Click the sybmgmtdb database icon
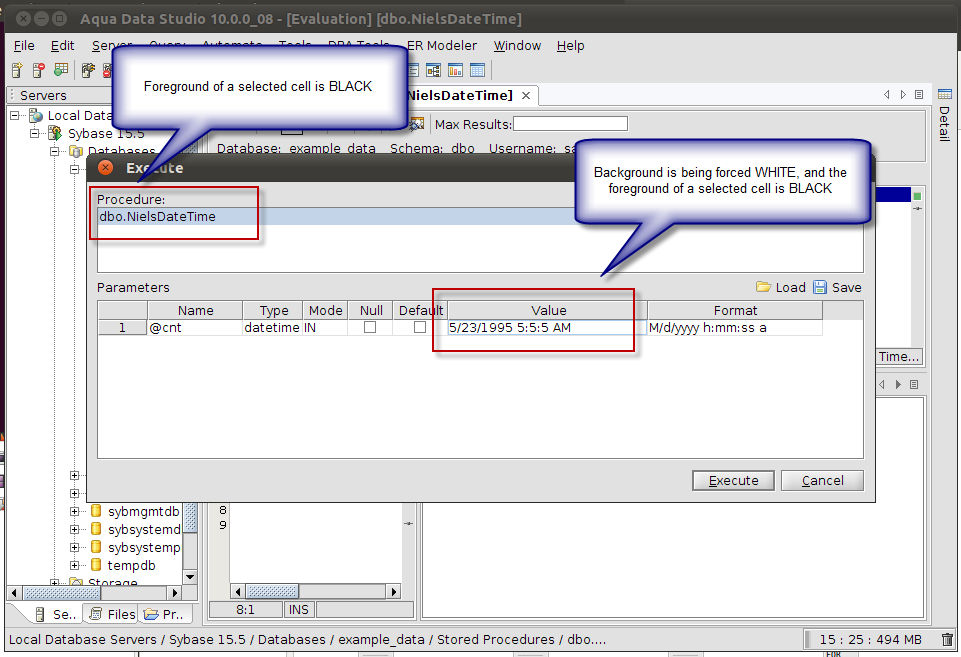961x657 pixels. [96, 511]
